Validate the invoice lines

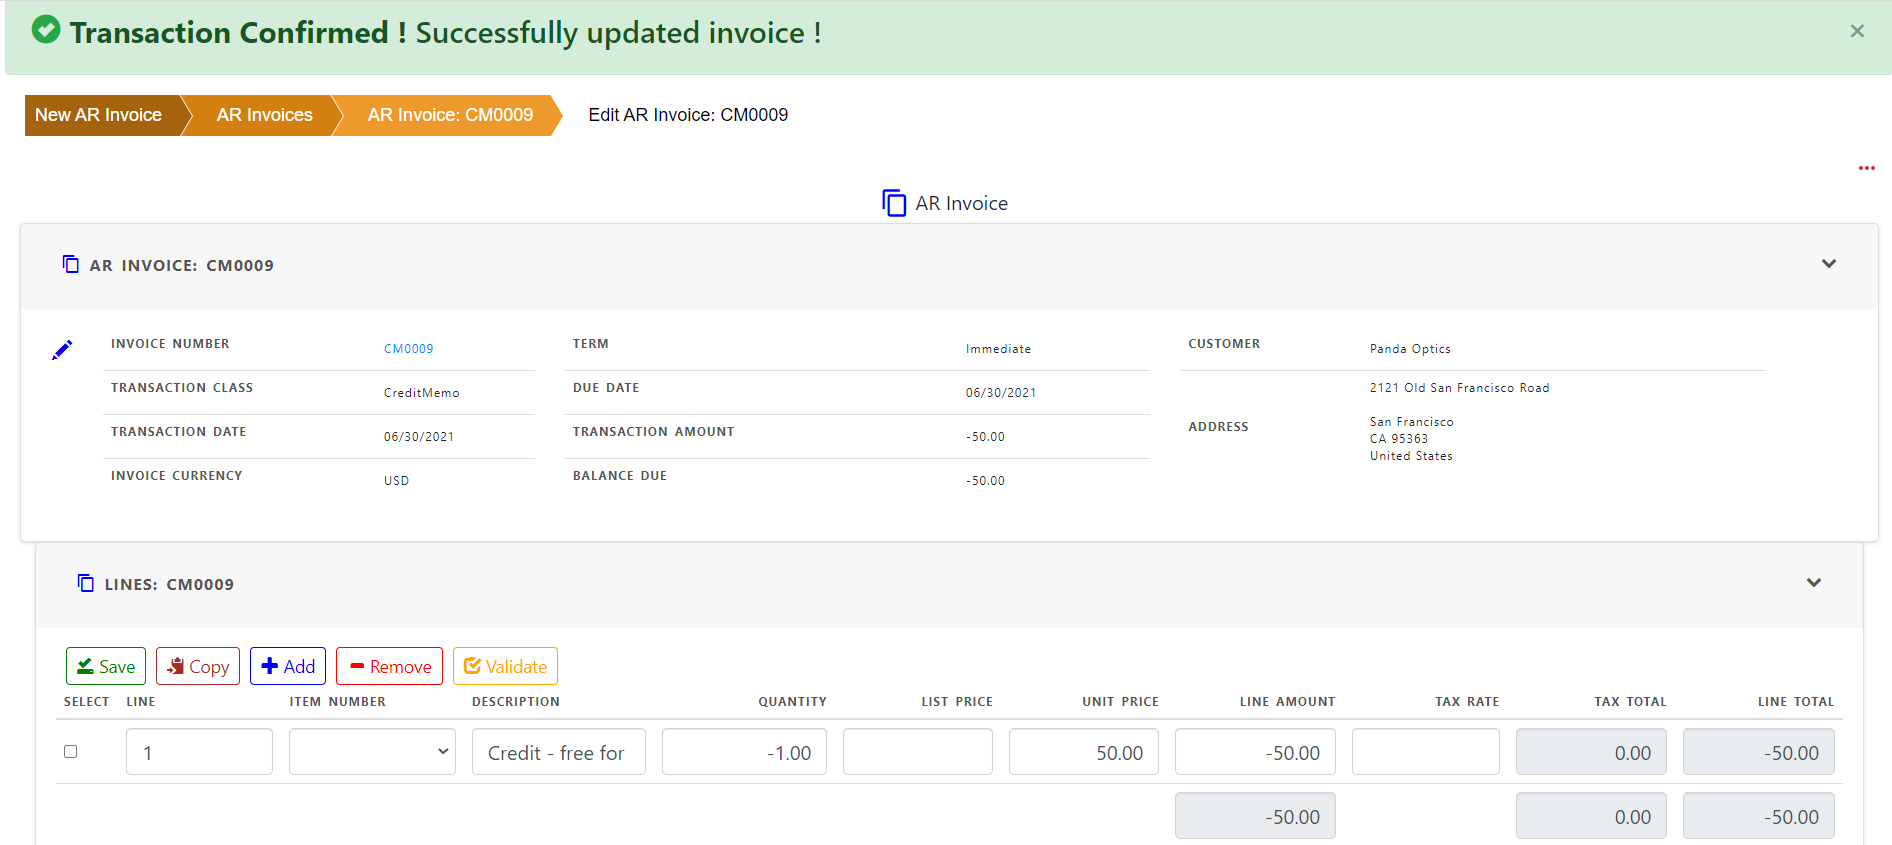[x=505, y=666]
